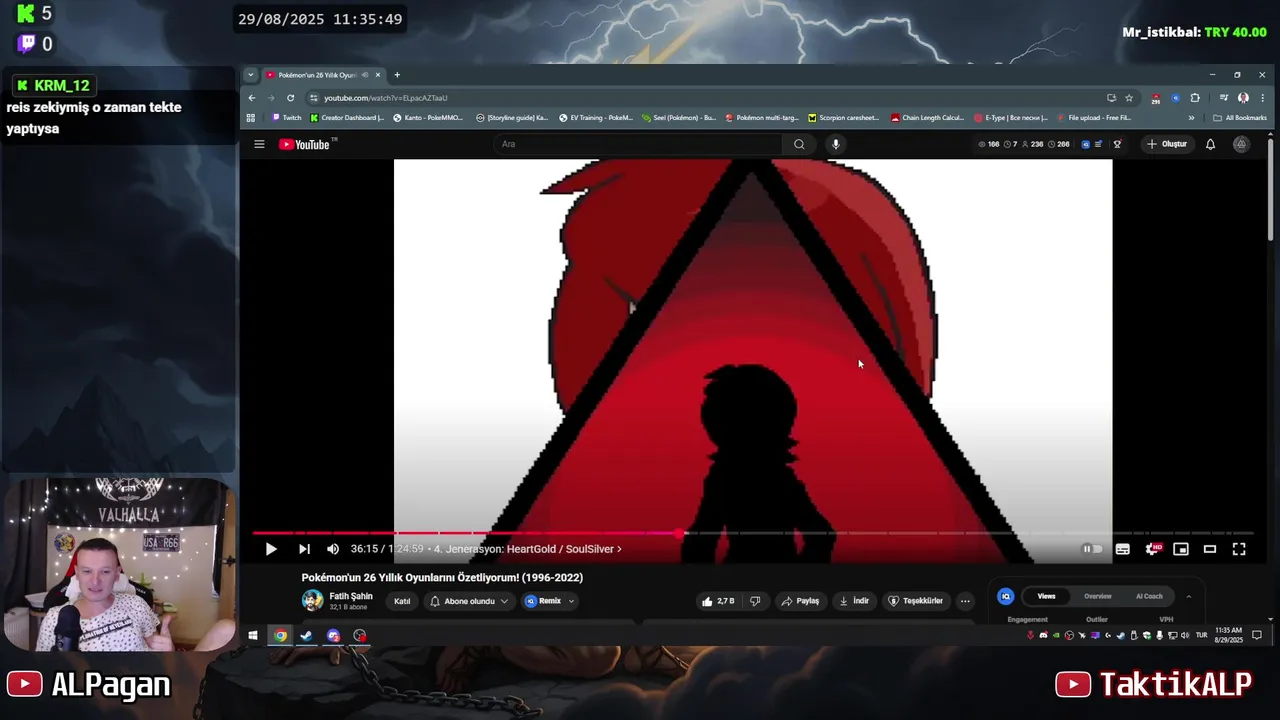
Task: Click the Steam taskbar icon
Action: (307, 636)
